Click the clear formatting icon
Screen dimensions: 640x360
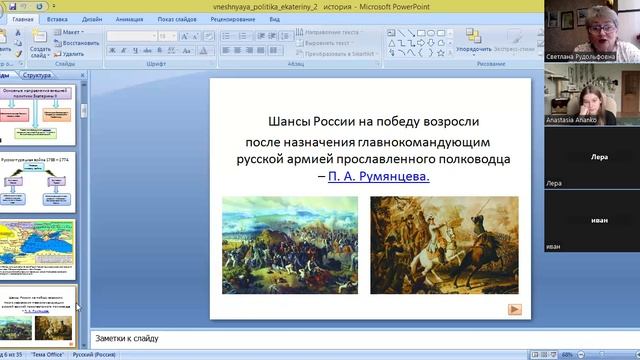click(x=209, y=36)
